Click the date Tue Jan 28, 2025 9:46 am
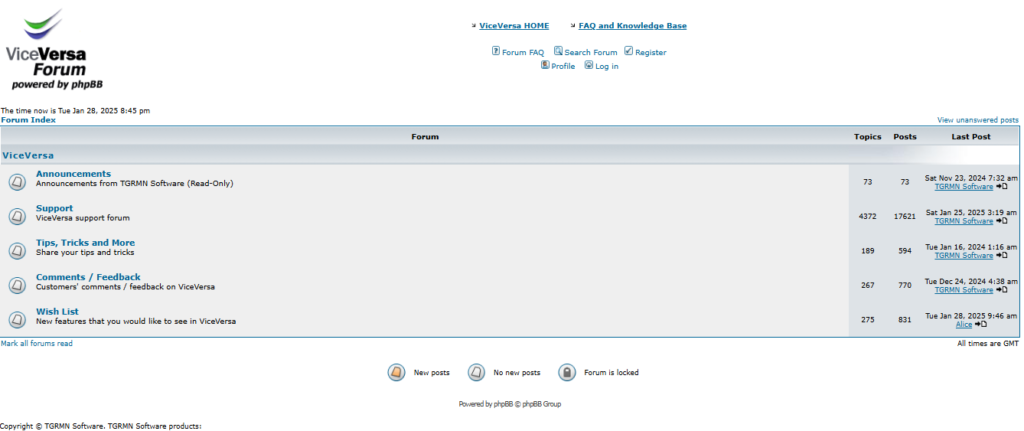The image size is (1024, 431). click(x=971, y=316)
